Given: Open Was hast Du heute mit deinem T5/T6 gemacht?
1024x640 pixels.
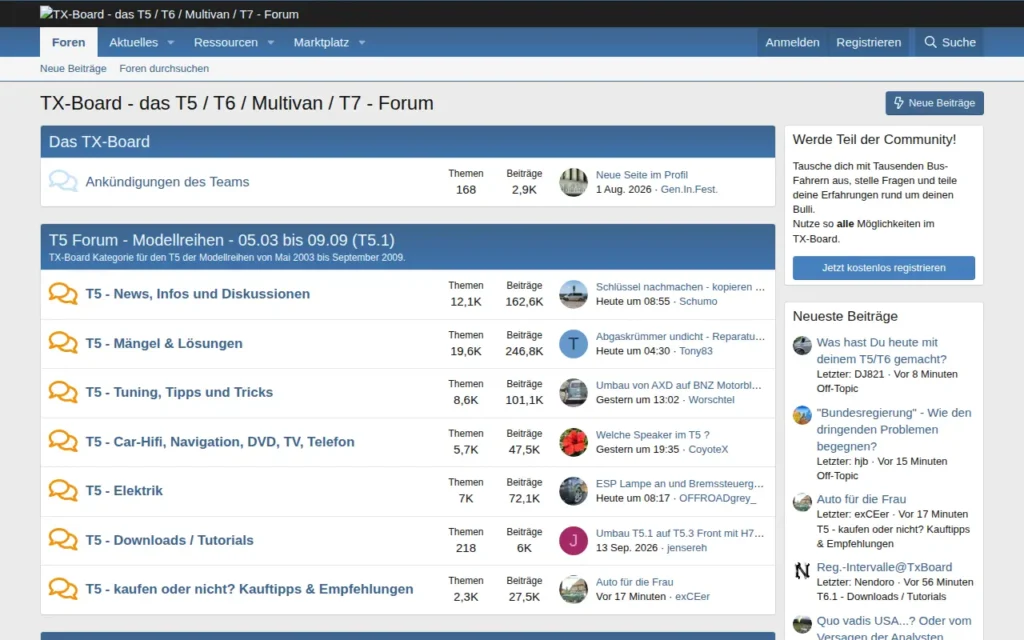Looking at the screenshot, I should pos(882,351).
